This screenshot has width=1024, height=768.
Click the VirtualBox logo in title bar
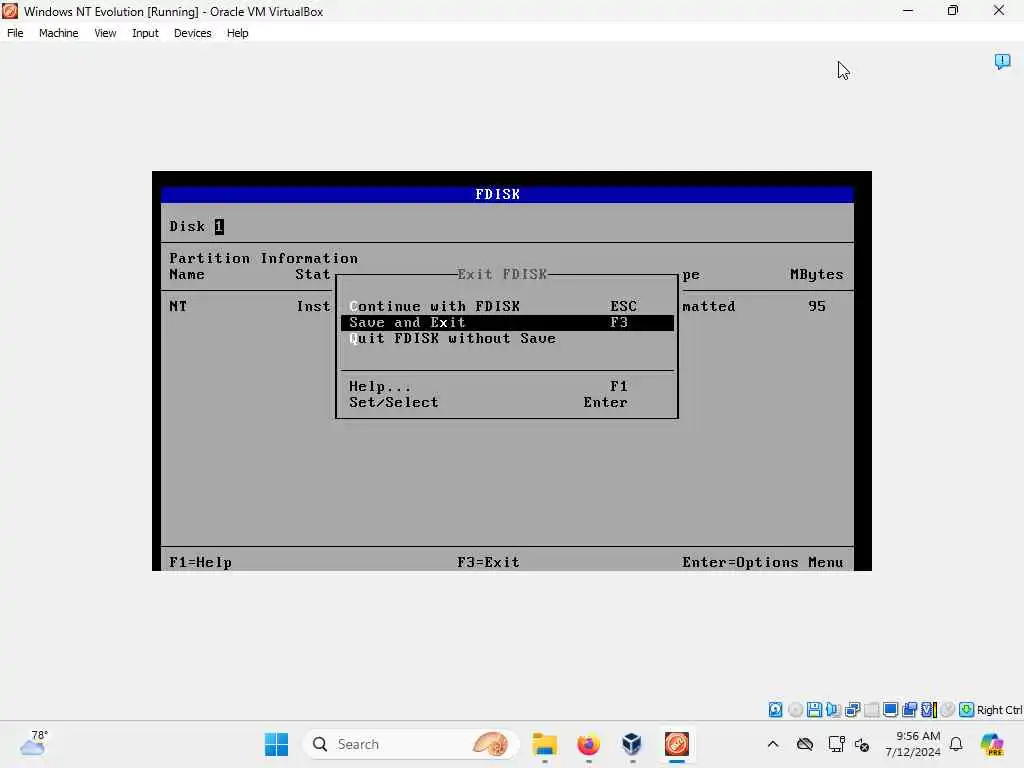(10, 11)
